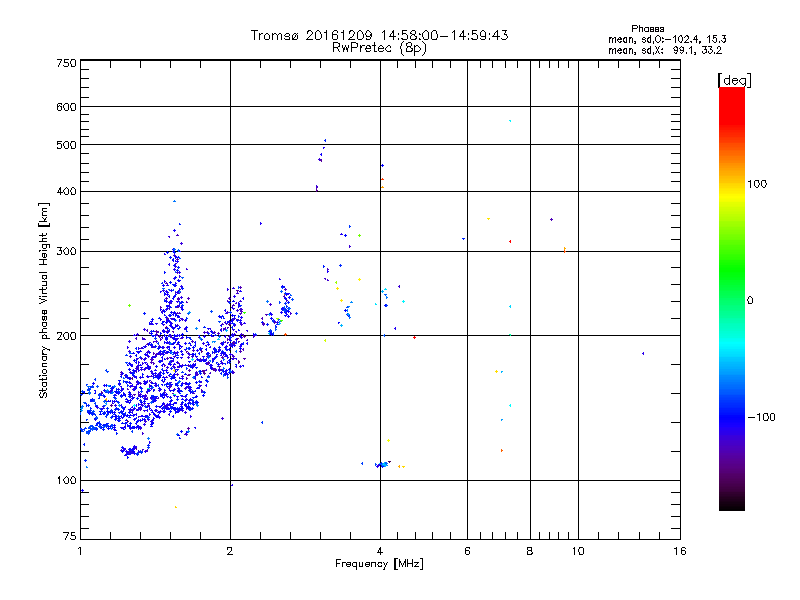Click the colorbar tick label '0'
The image size is (800, 600).
click(x=750, y=301)
